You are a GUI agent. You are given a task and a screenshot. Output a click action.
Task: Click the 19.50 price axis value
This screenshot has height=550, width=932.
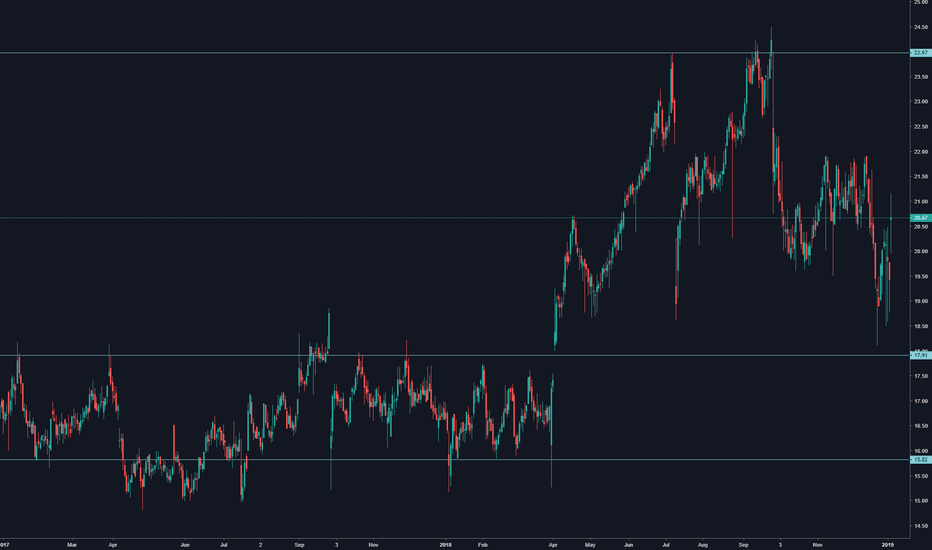tap(921, 276)
